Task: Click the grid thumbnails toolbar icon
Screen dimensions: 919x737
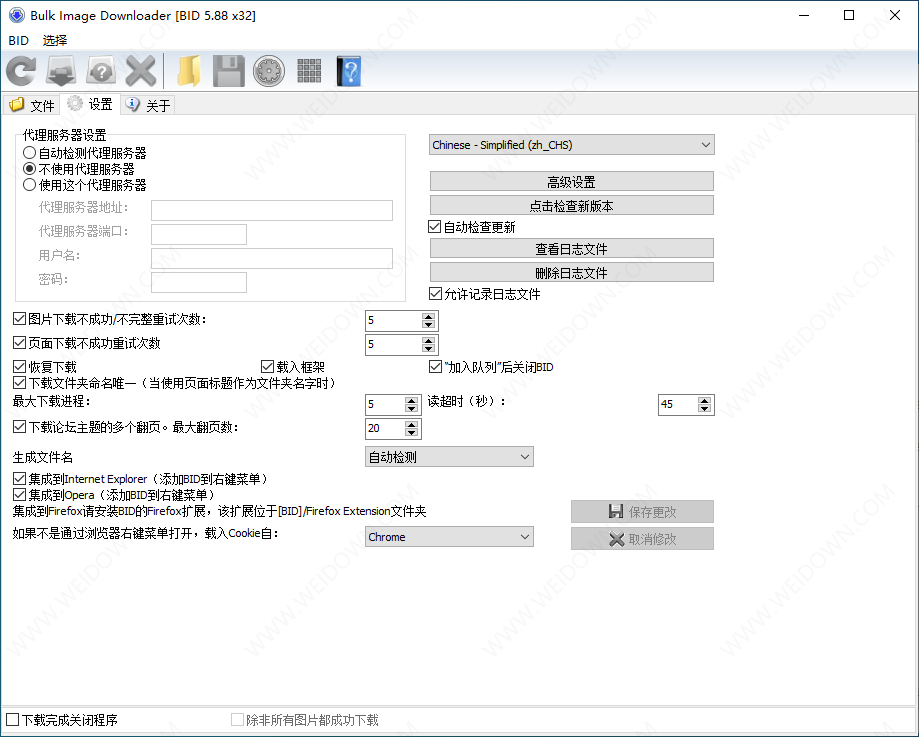Action: click(309, 71)
